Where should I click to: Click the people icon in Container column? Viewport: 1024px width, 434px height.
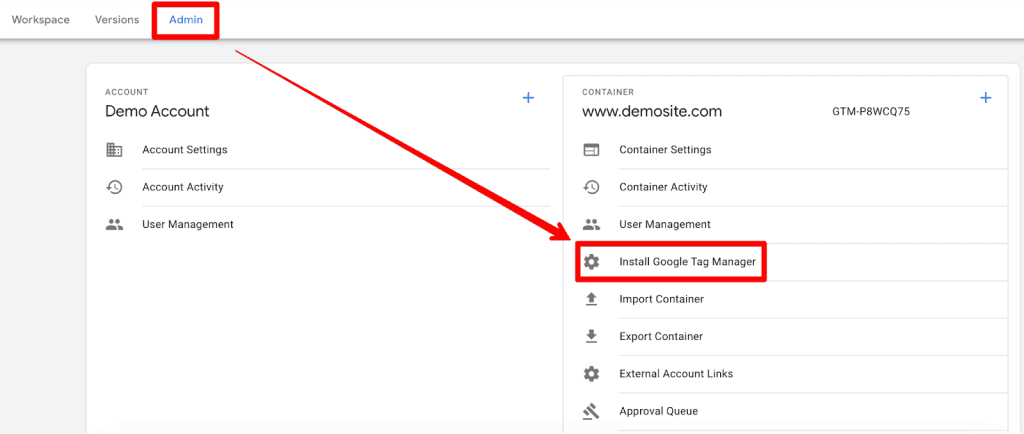tap(591, 225)
